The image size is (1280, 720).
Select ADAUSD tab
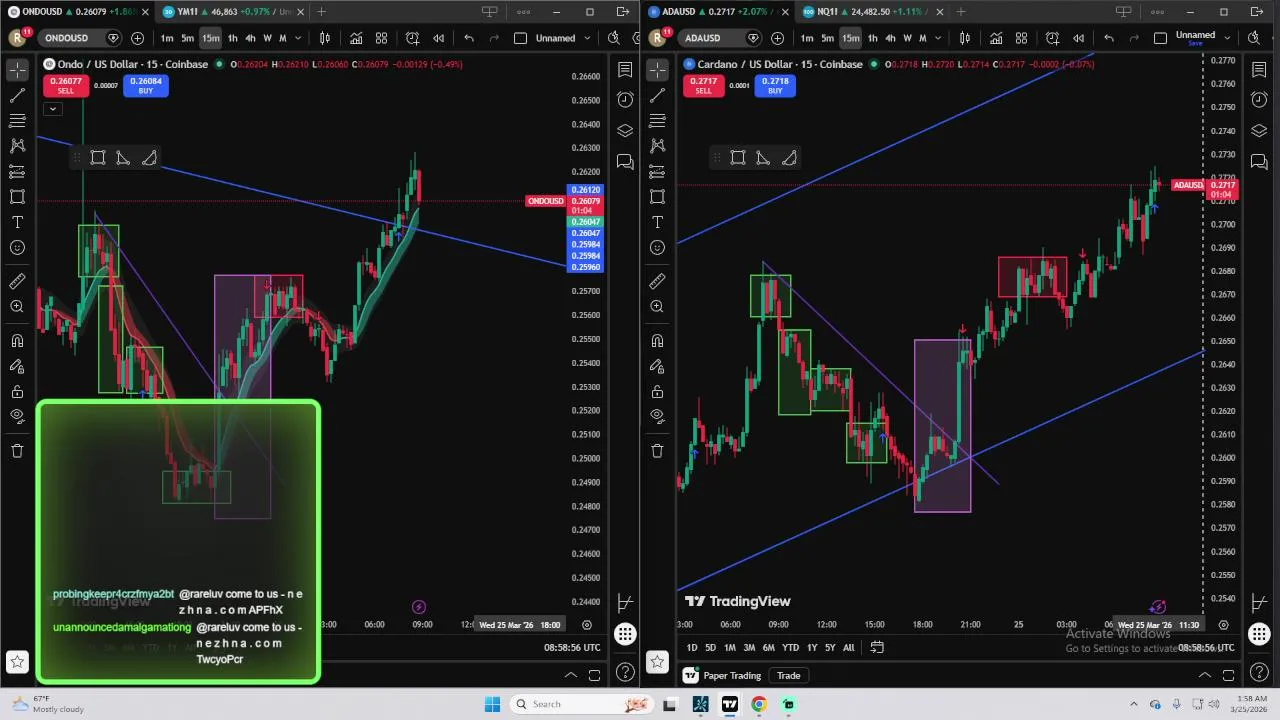point(718,12)
